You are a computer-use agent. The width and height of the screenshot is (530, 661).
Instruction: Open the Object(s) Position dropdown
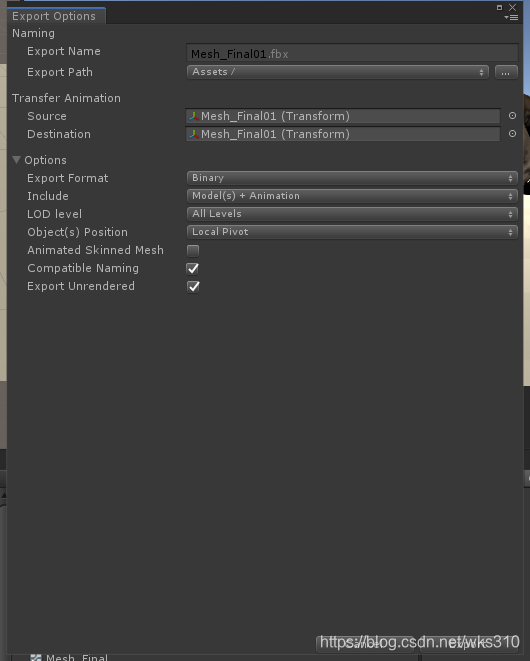click(352, 232)
